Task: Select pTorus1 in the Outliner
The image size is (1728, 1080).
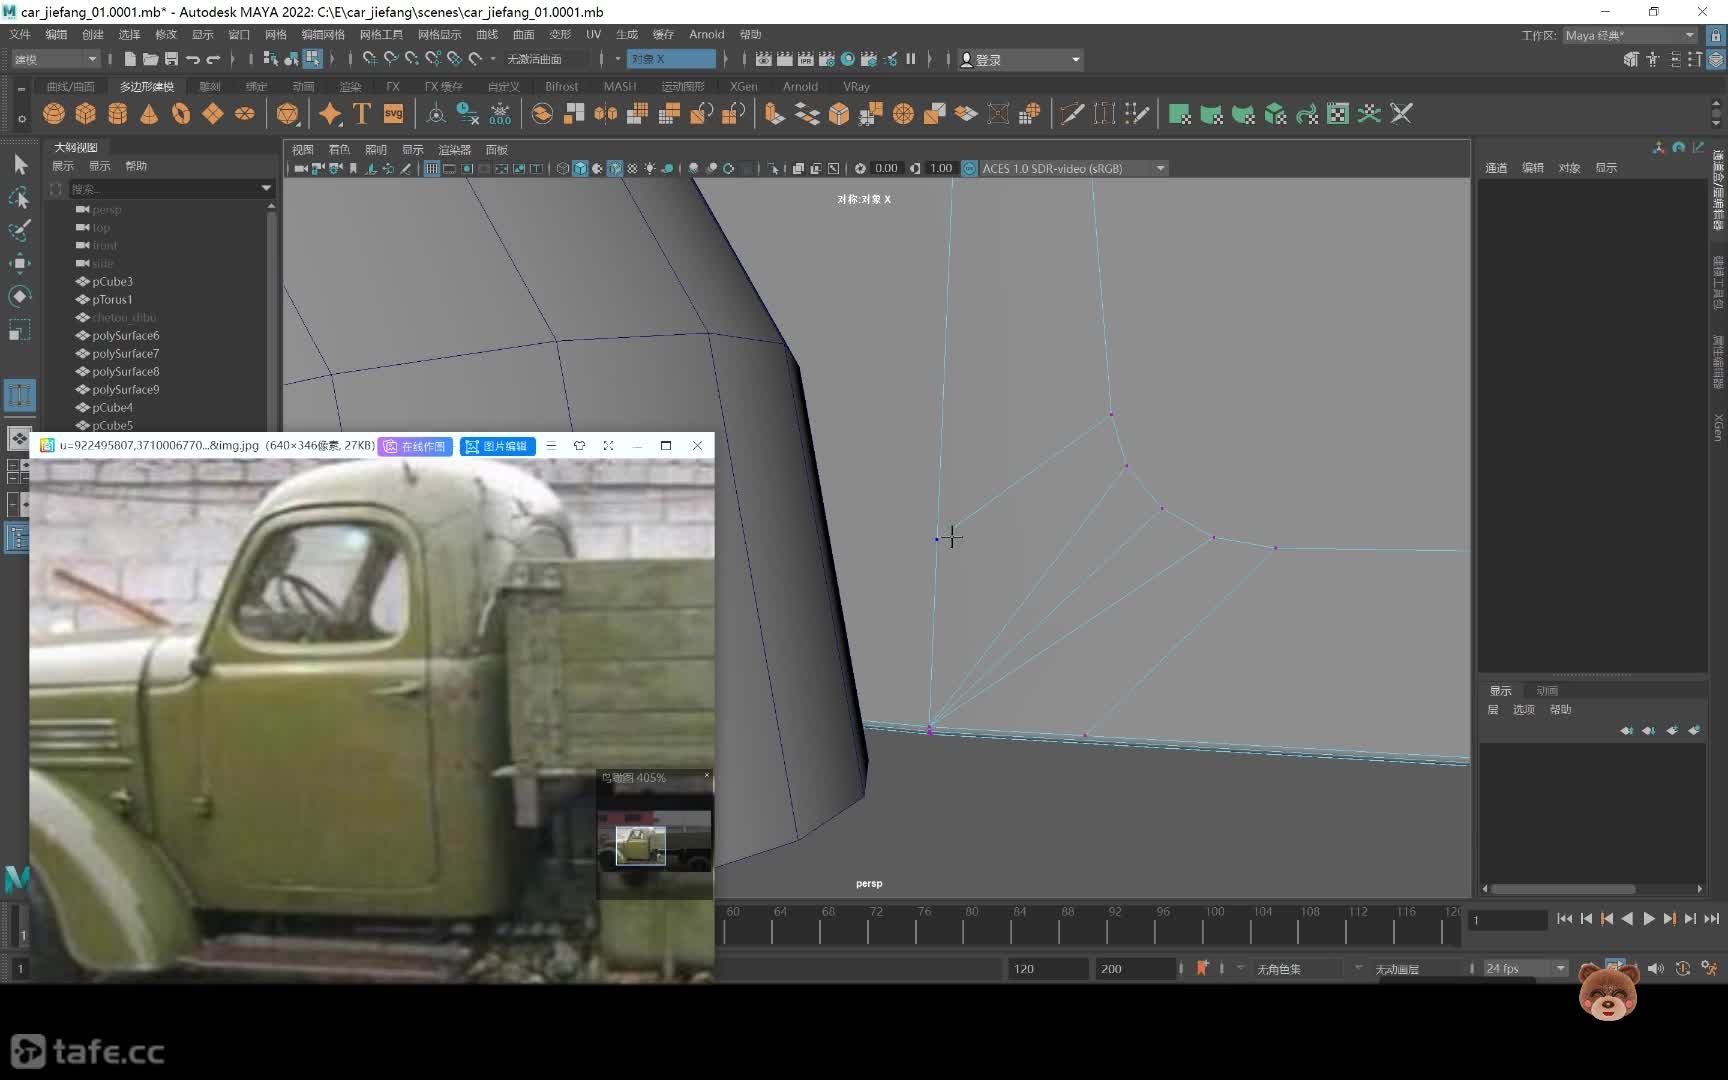Action: (x=112, y=300)
